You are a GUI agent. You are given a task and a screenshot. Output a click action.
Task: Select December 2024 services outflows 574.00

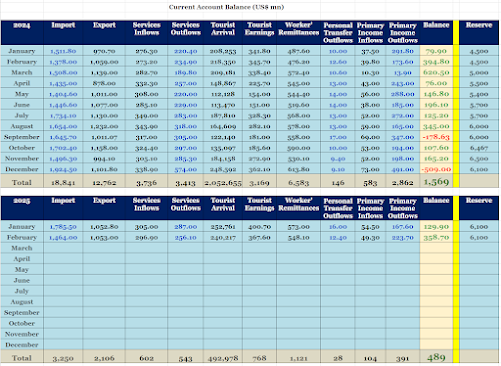185,169
